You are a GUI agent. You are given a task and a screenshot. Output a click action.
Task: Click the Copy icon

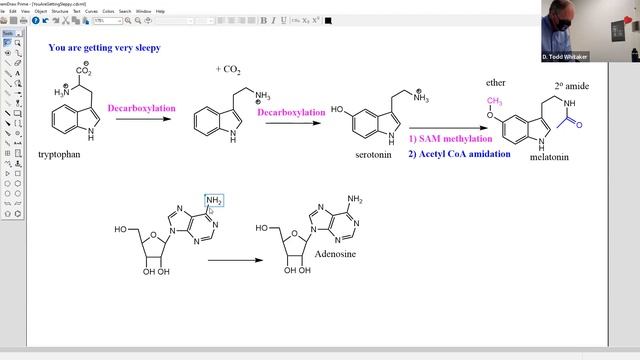[76, 20]
